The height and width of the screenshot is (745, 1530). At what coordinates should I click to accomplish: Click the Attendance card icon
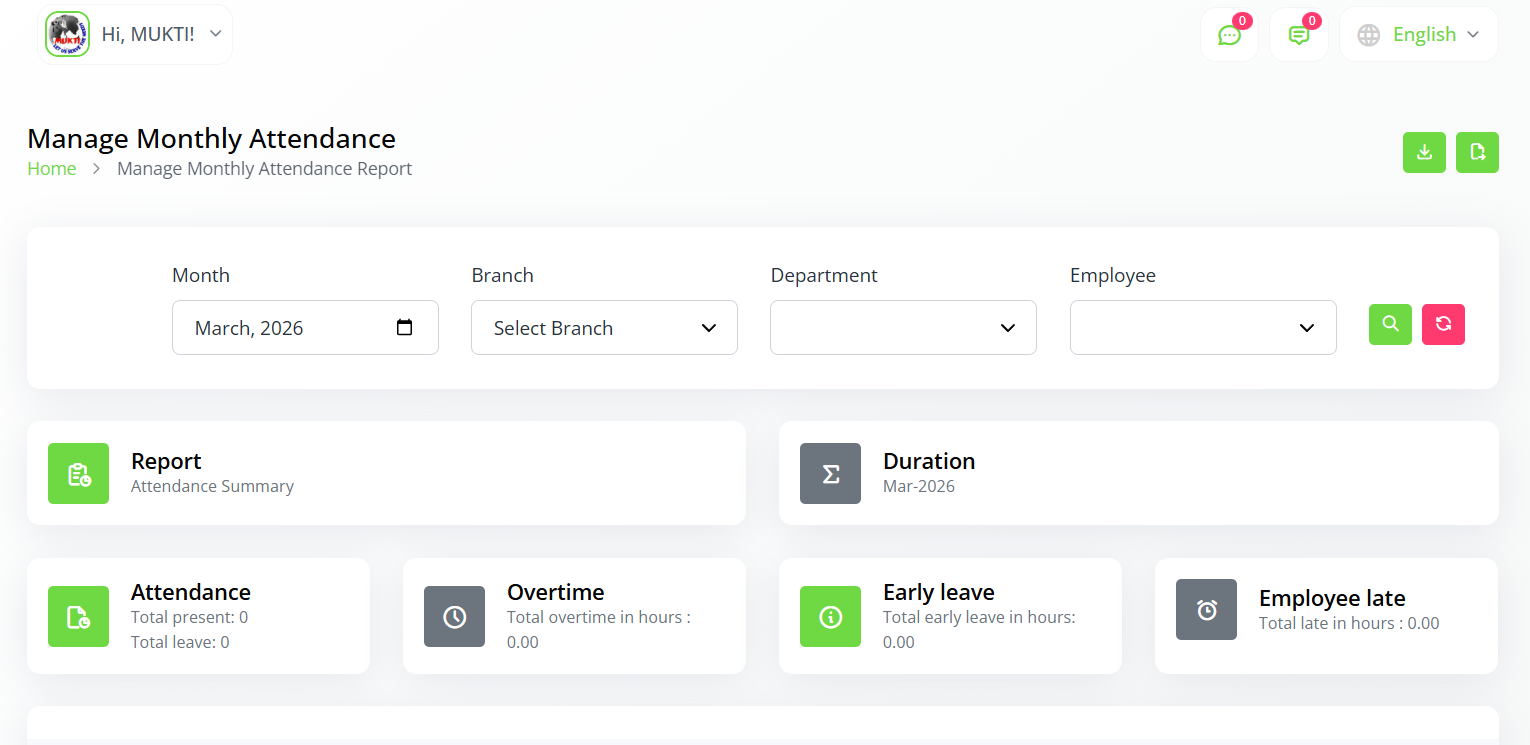[78, 616]
